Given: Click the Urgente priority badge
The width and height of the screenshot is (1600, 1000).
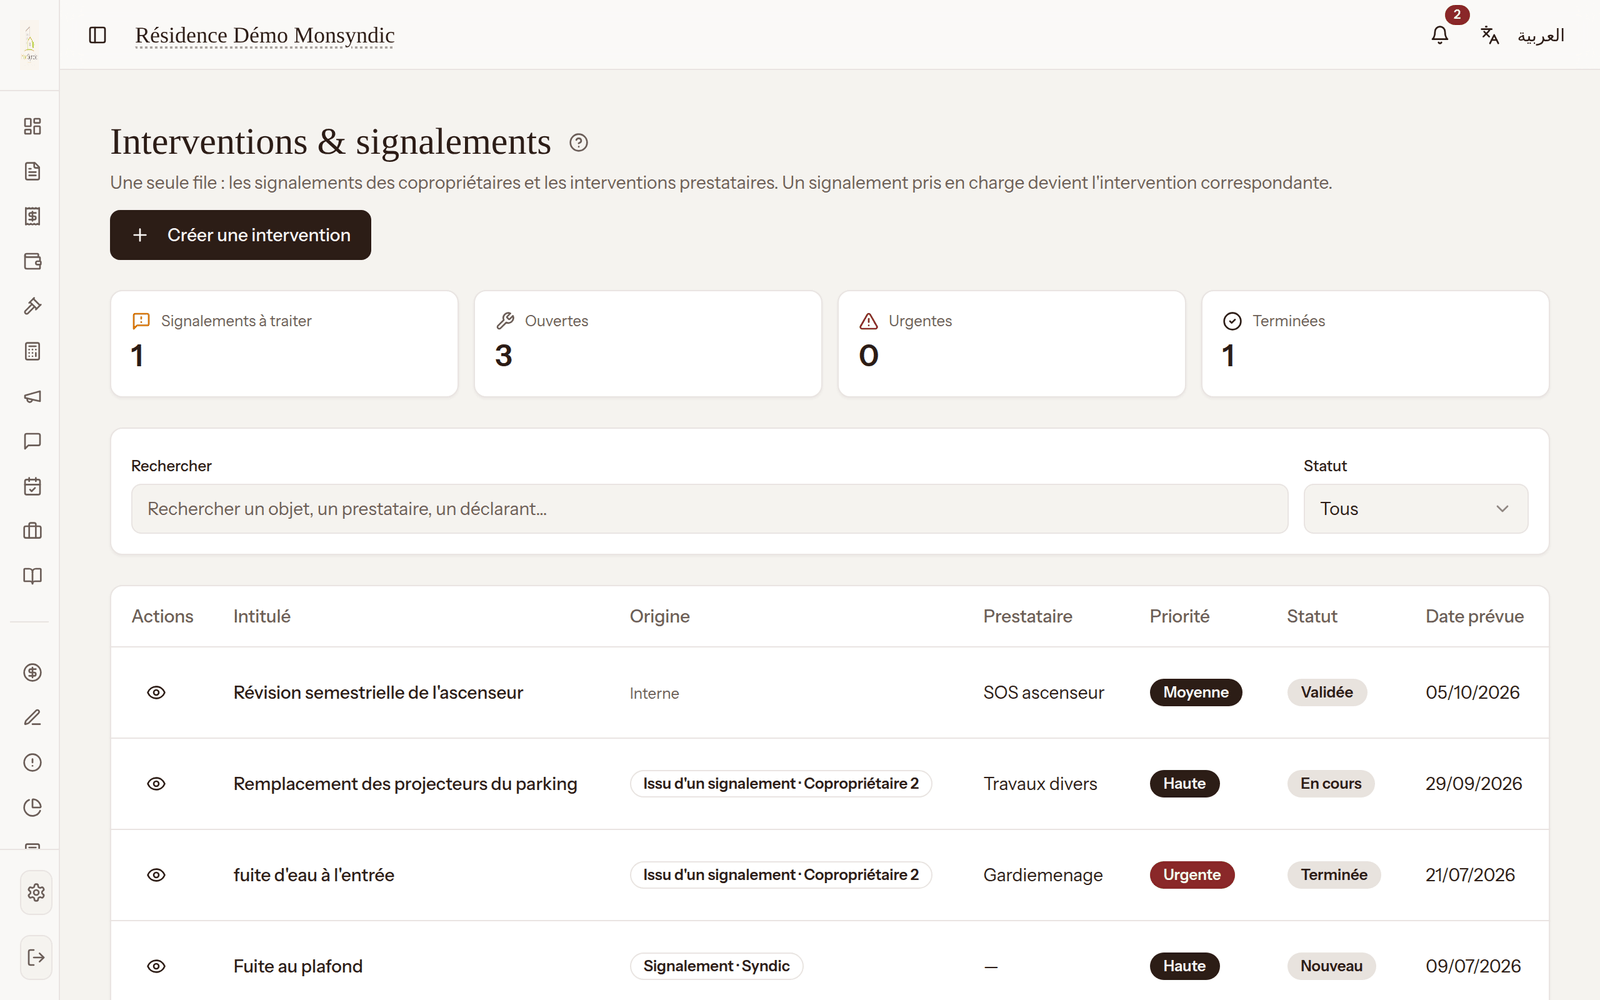Looking at the screenshot, I should 1192,874.
